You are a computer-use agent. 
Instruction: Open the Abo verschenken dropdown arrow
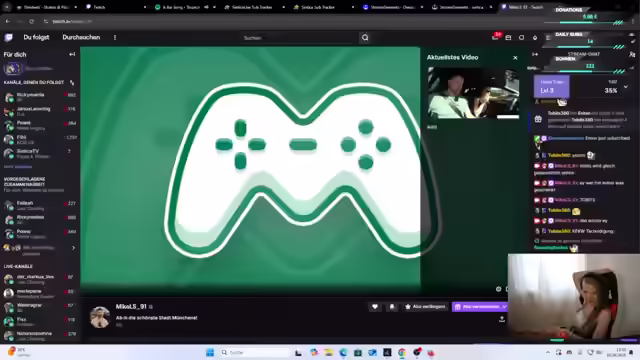click(504, 307)
